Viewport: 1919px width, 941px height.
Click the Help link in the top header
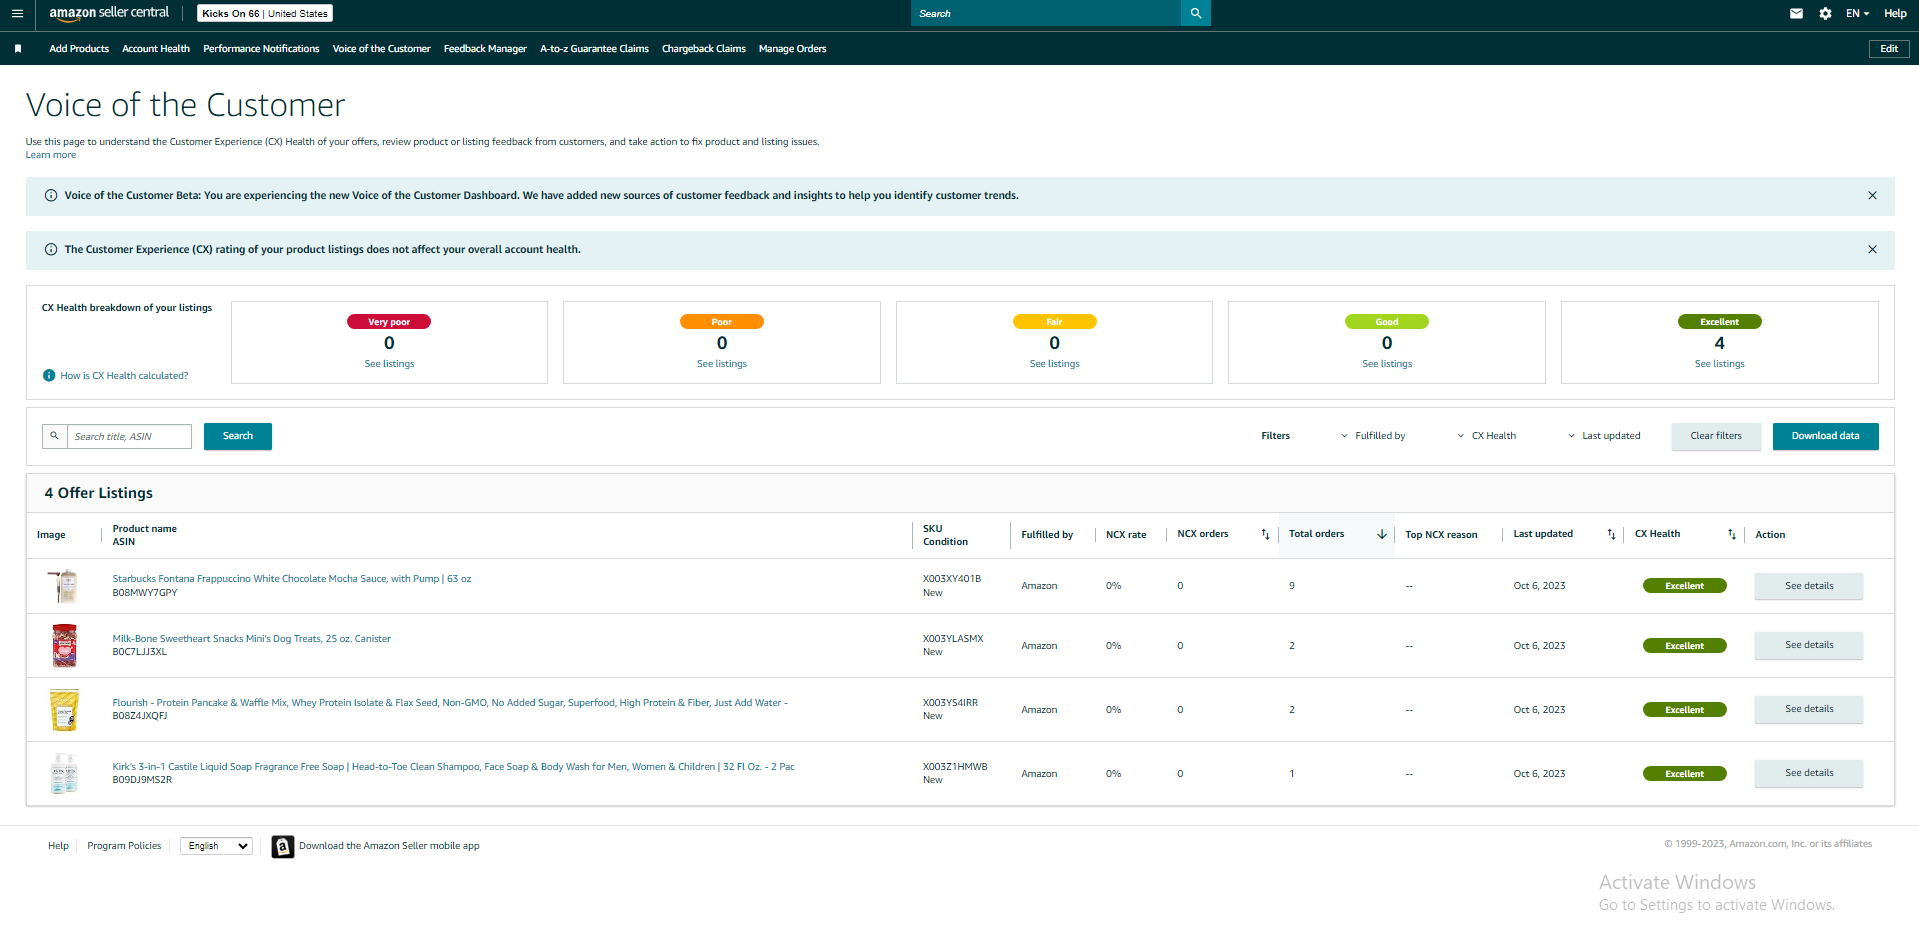pos(1895,13)
